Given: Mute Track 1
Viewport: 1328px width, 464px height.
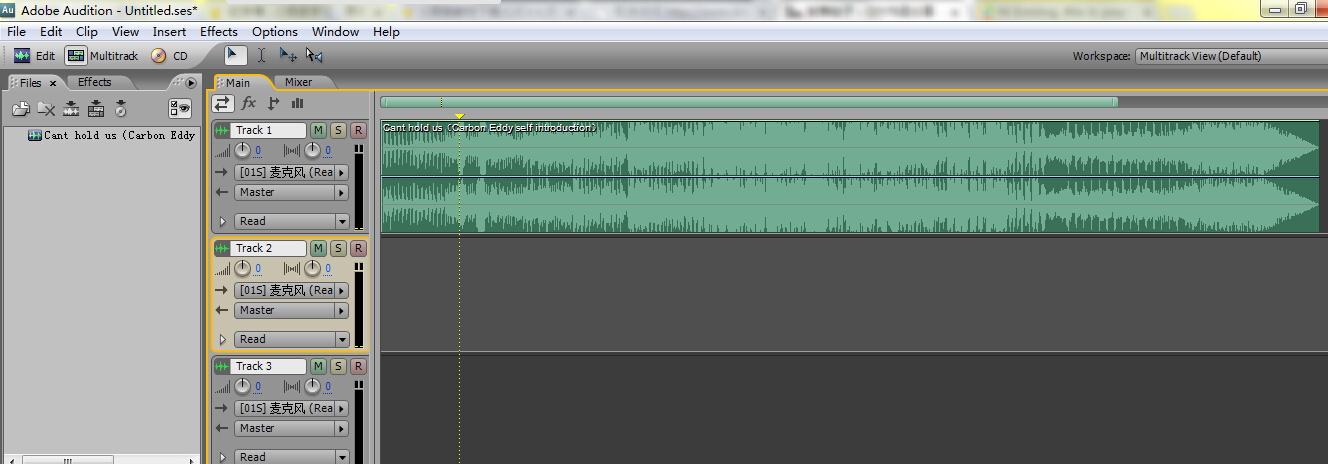Looking at the screenshot, I should tap(318, 130).
